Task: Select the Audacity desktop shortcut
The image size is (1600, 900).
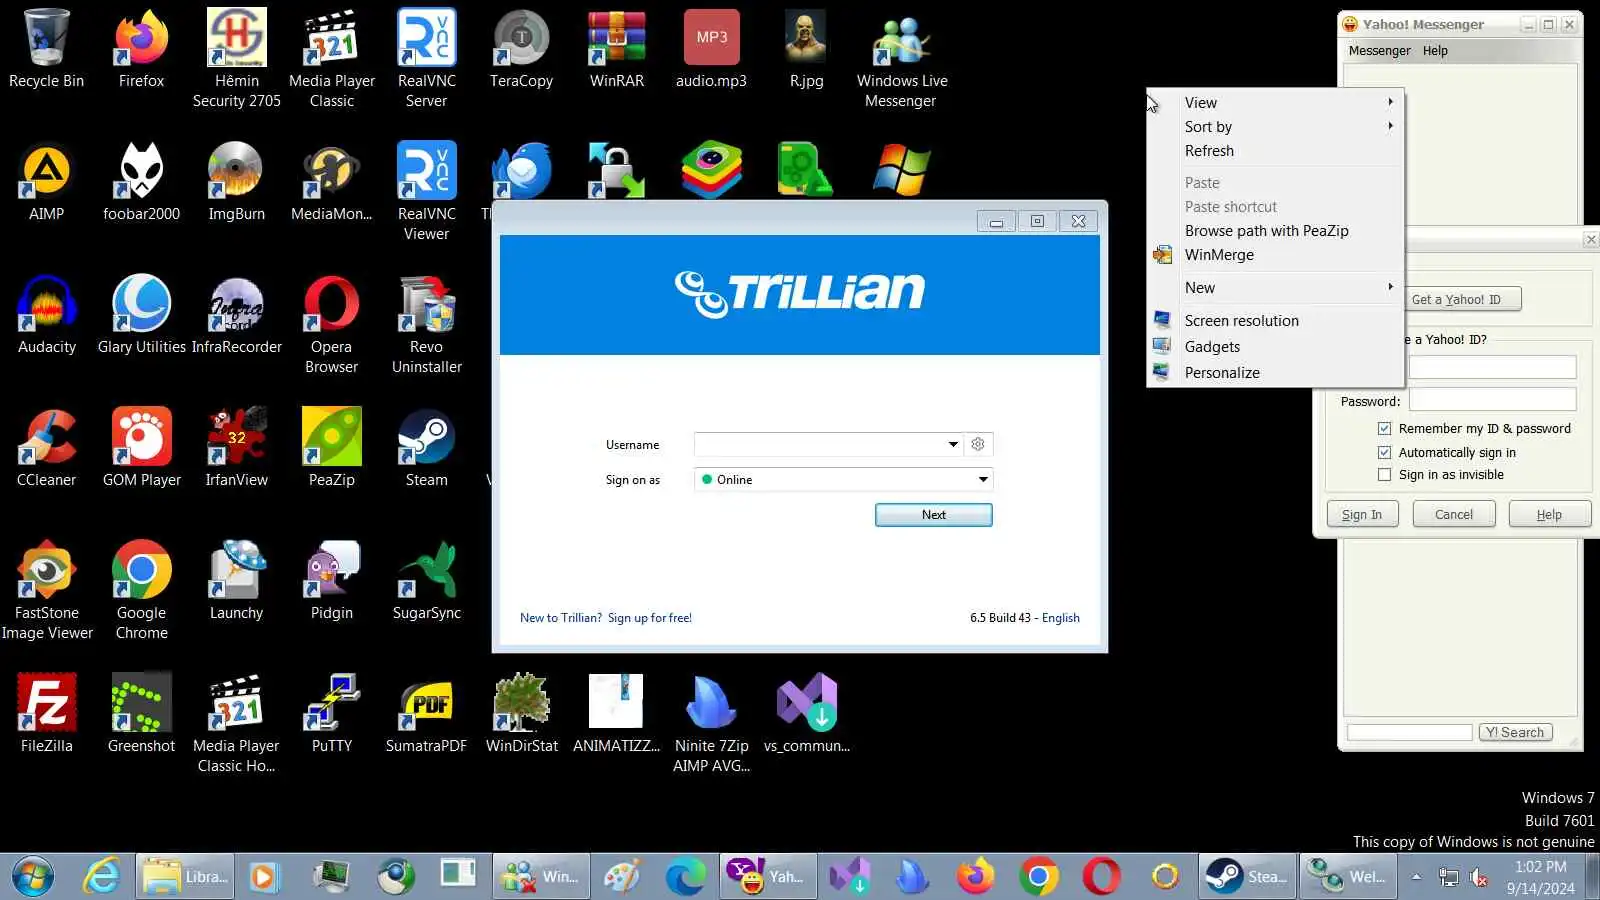Action: click(47, 316)
